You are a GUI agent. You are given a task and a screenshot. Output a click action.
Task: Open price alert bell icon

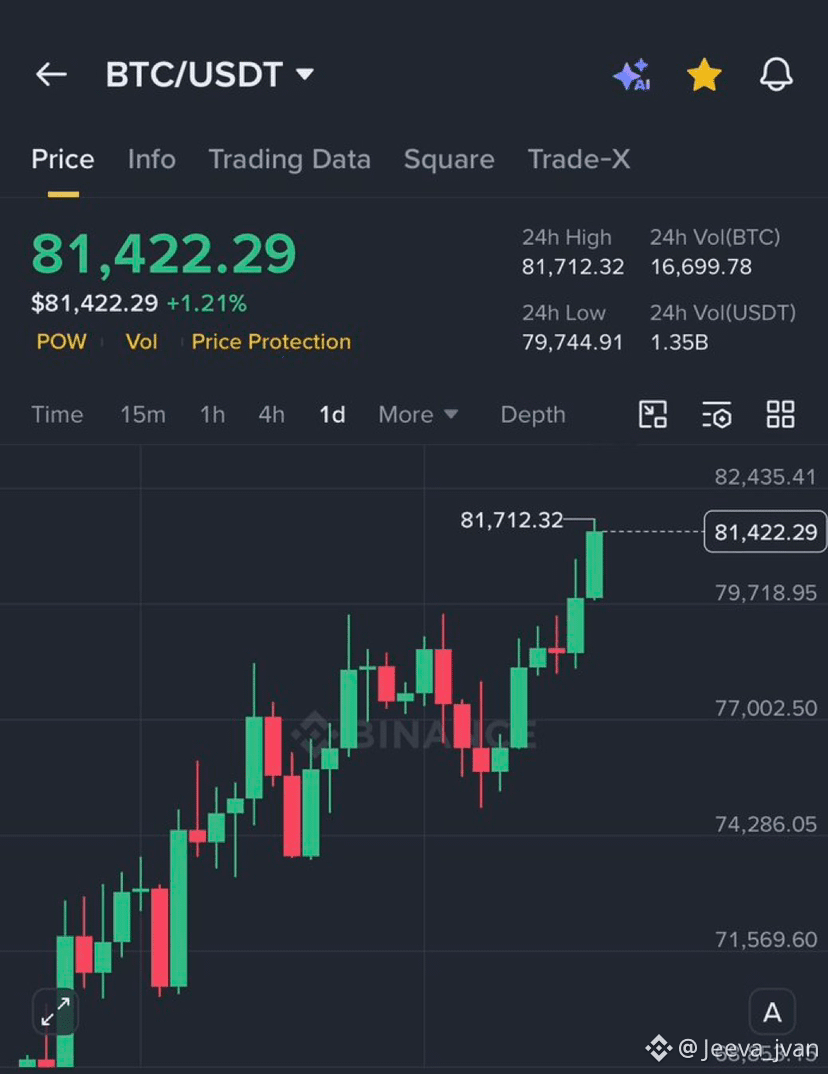(x=776, y=74)
